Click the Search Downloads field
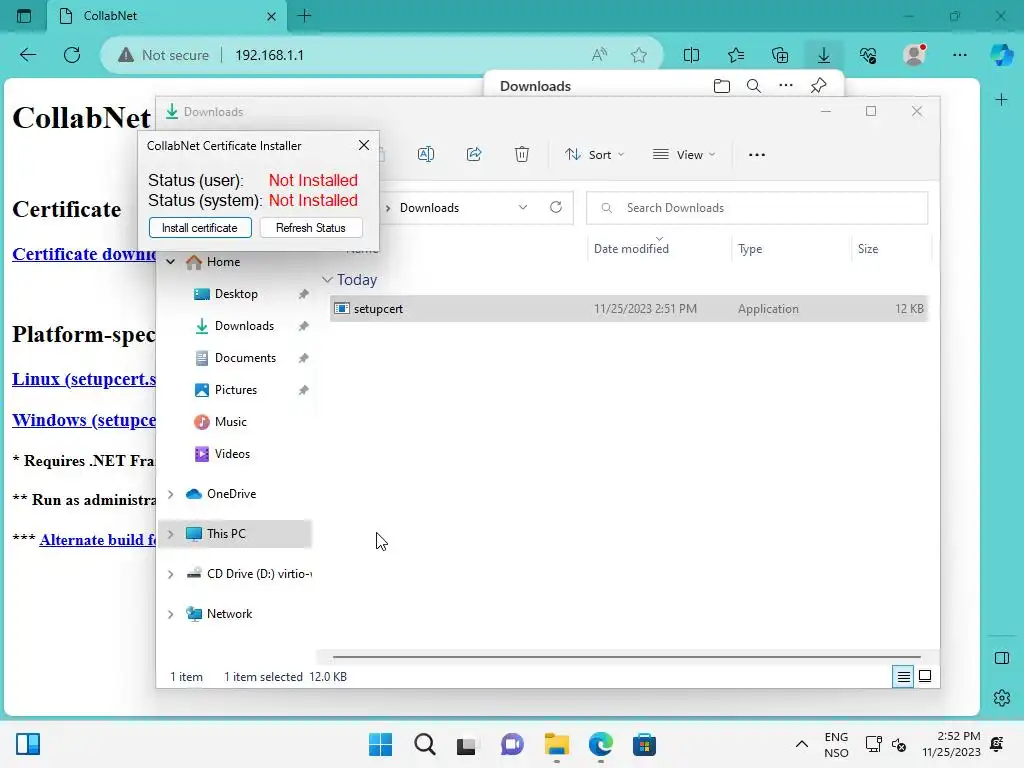This screenshot has height=768, width=1024. coord(757,208)
